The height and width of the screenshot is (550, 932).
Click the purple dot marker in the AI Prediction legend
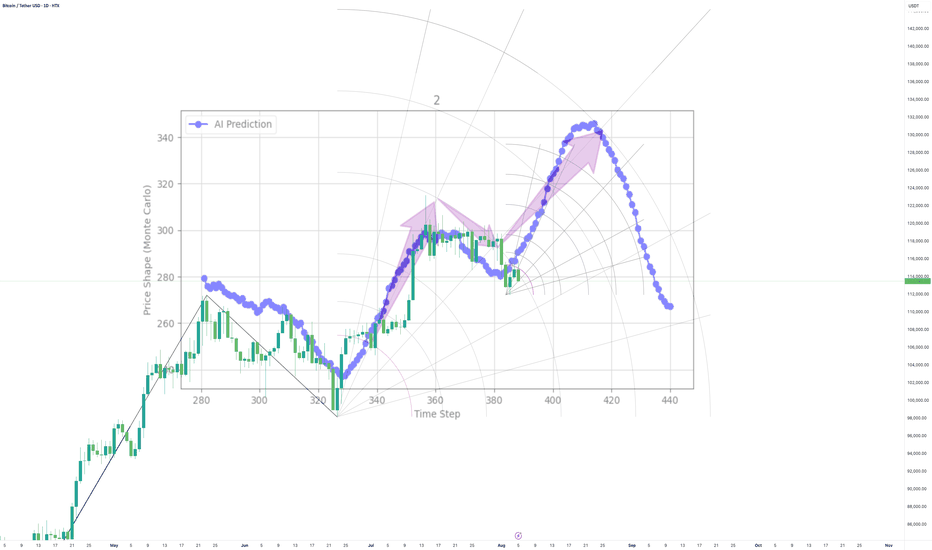pos(198,124)
